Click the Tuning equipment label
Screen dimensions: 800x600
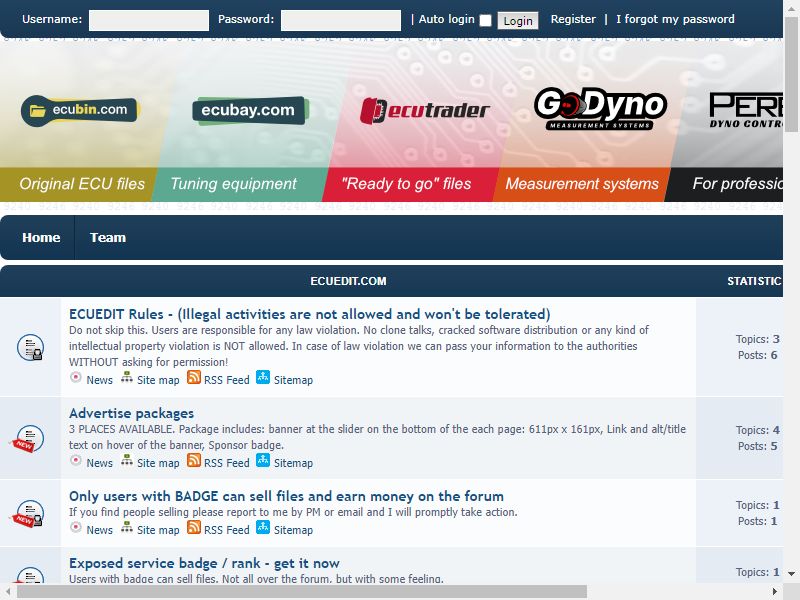[x=233, y=184]
